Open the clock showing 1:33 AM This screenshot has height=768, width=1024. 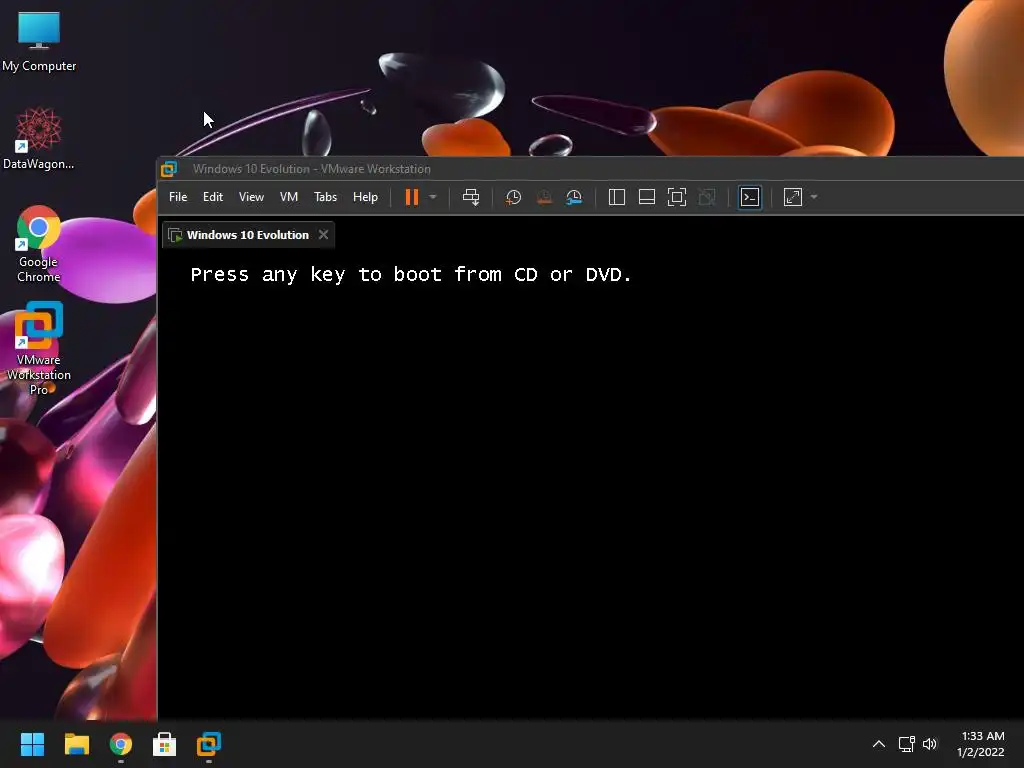(981, 744)
